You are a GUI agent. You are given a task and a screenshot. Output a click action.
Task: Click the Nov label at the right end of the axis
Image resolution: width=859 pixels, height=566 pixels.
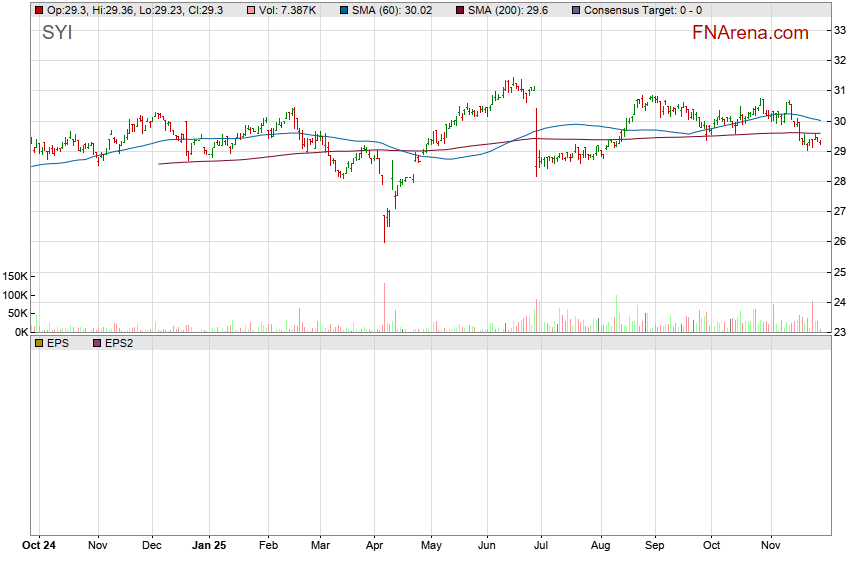768,546
